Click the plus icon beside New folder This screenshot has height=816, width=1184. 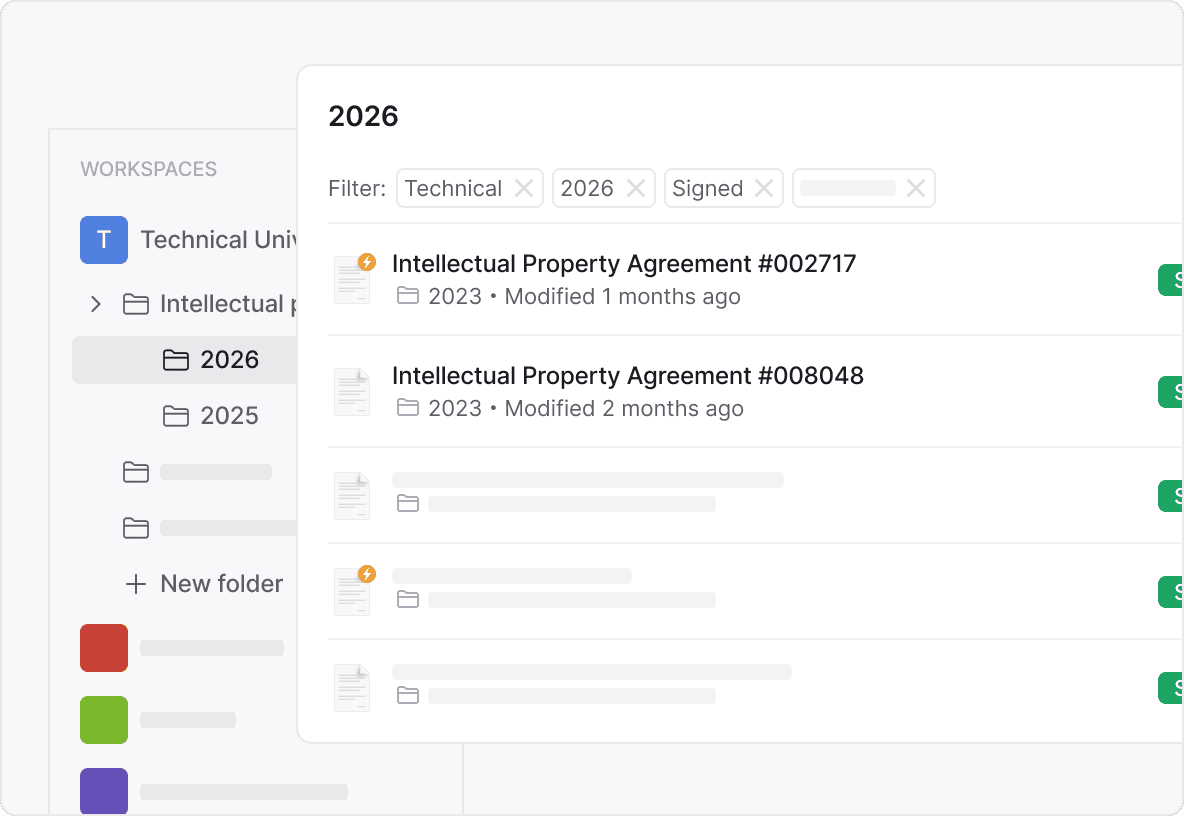[x=136, y=584]
